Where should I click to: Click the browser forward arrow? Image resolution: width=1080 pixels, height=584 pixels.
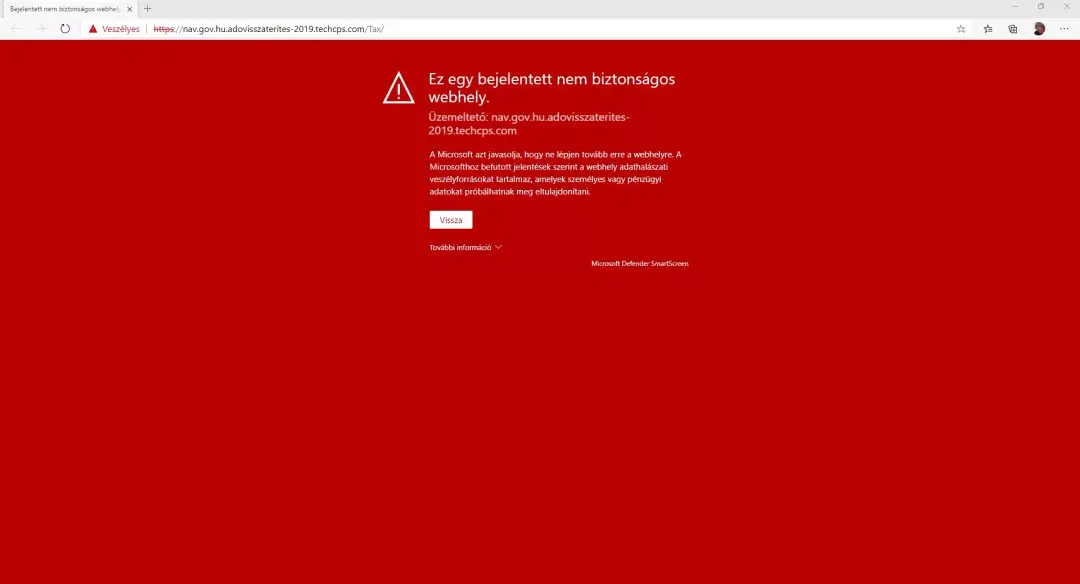pos(41,29)
